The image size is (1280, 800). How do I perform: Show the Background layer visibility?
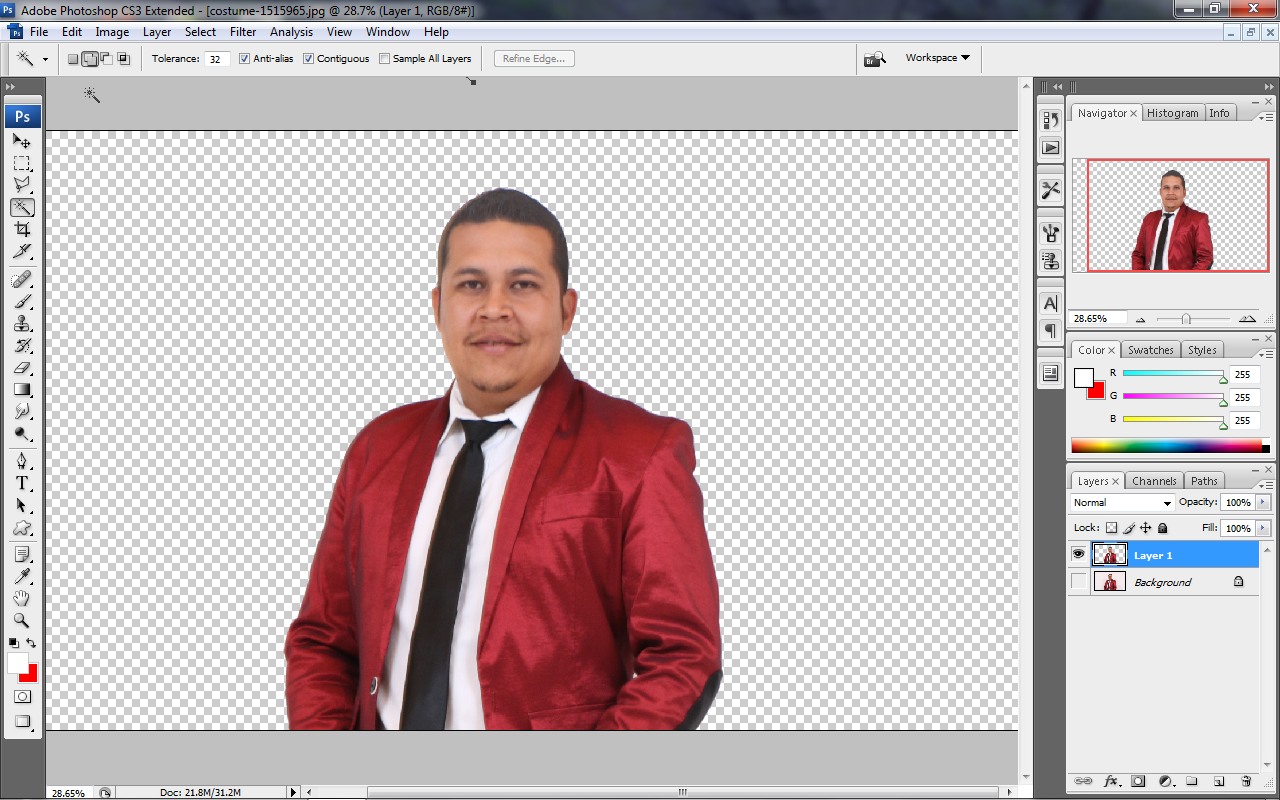click(1078, 581)
